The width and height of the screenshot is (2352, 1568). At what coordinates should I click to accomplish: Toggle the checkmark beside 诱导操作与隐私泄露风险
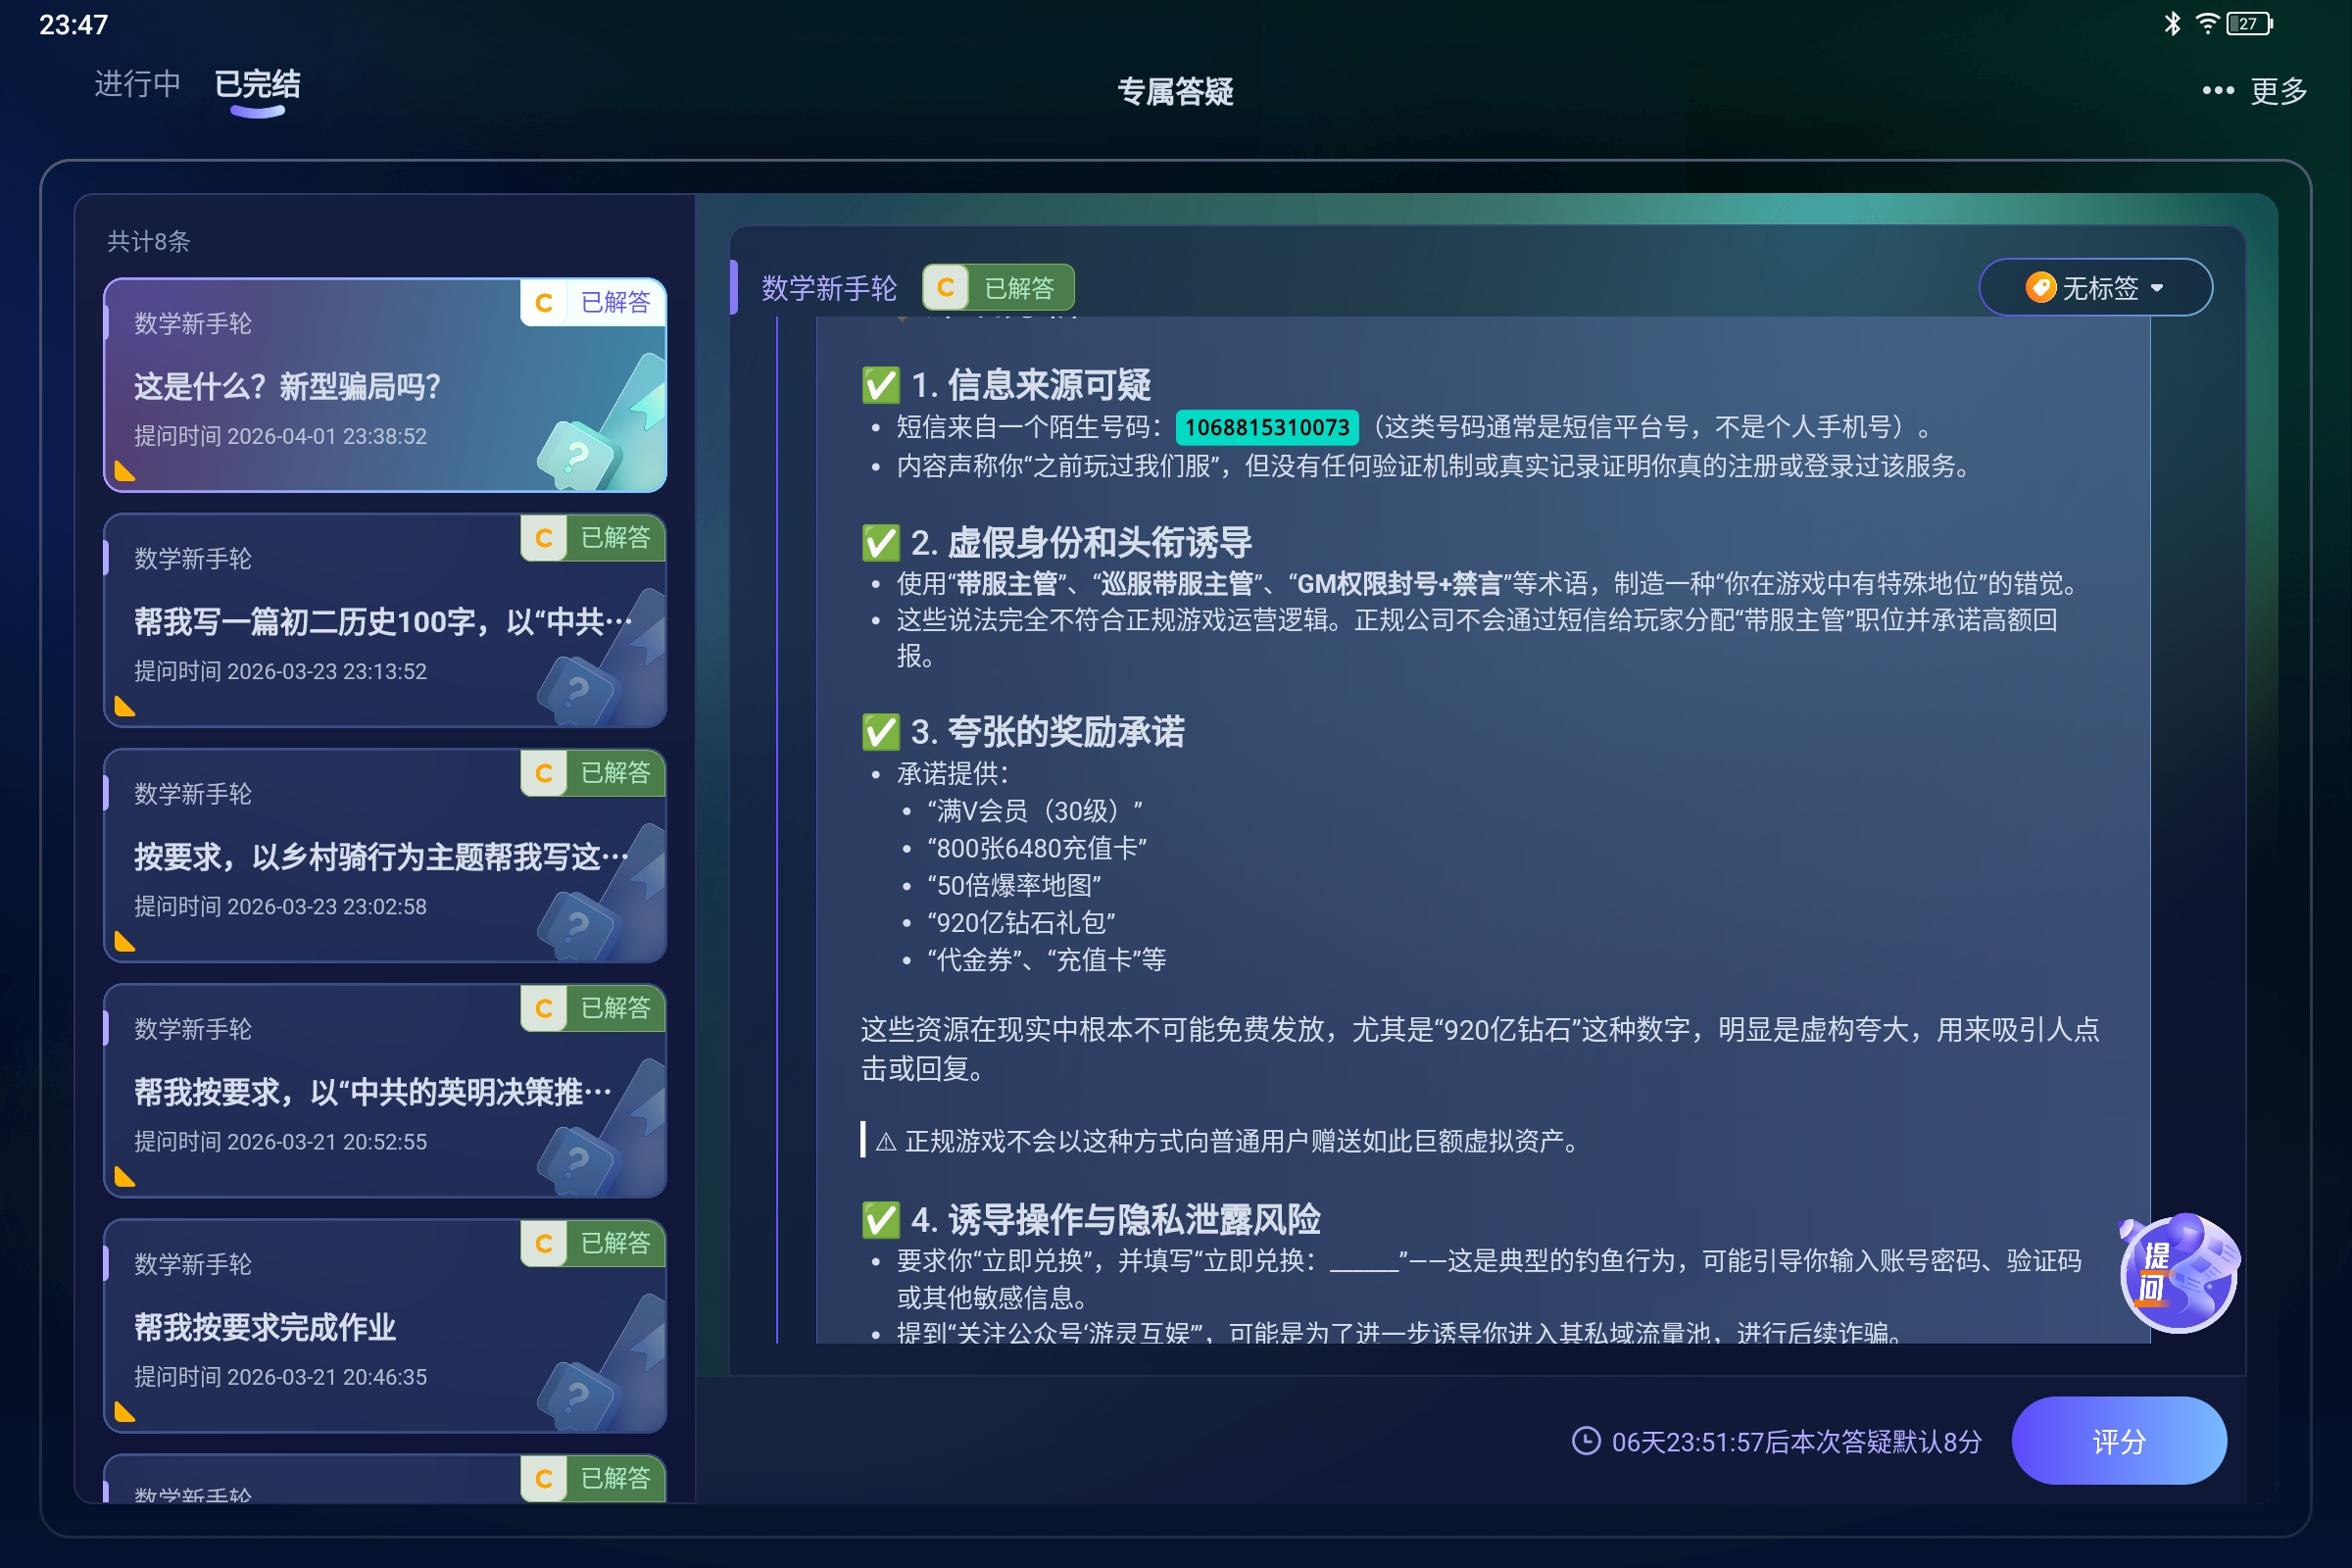(879, 1220)
